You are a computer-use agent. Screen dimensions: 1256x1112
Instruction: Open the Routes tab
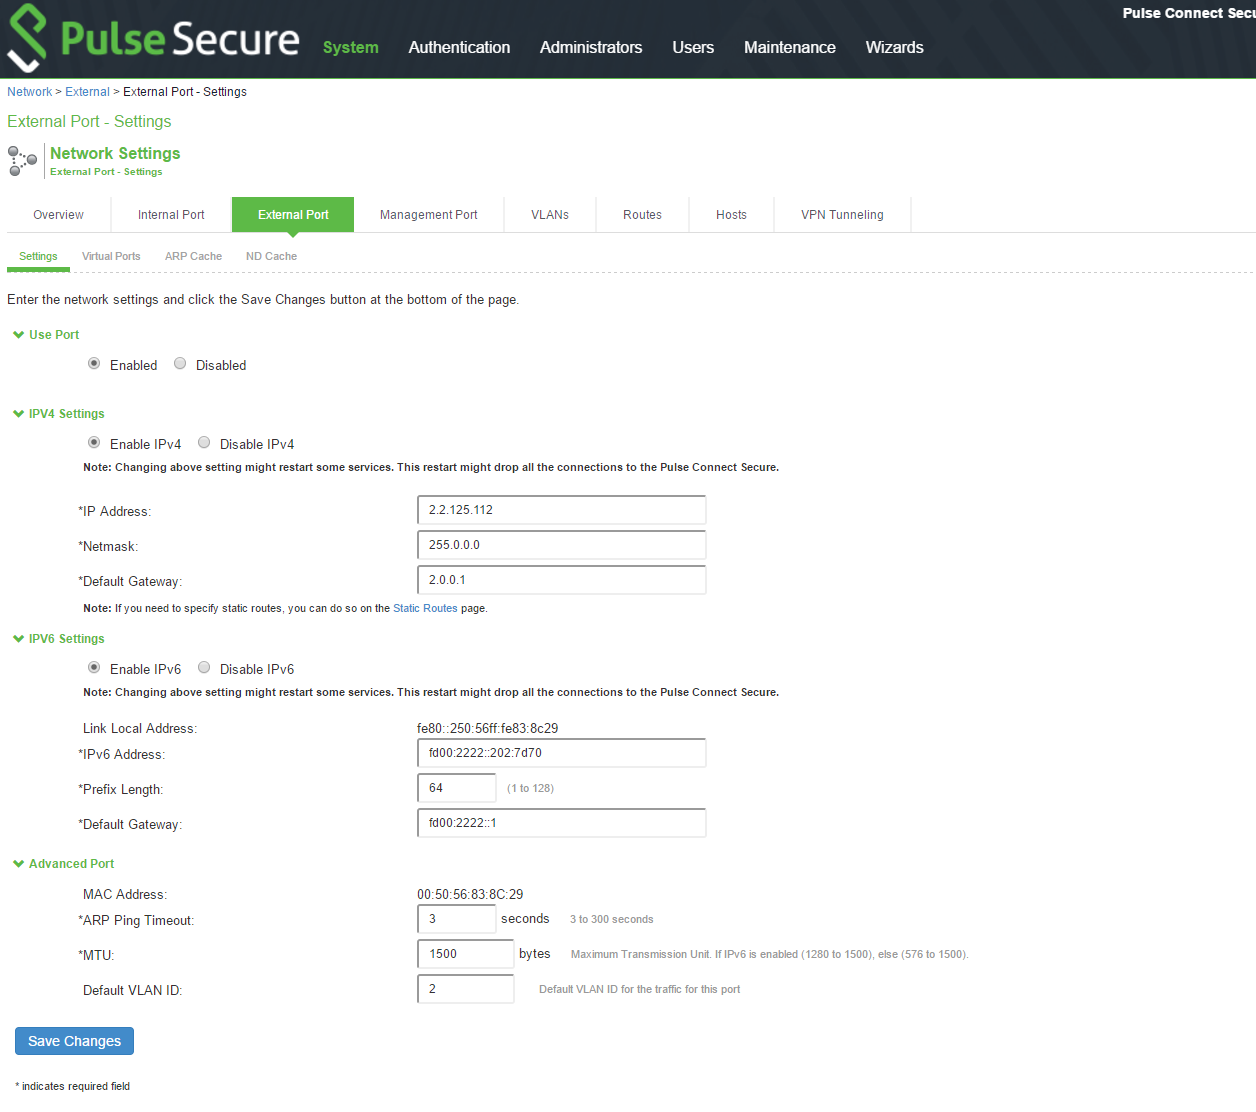point(643,215)
